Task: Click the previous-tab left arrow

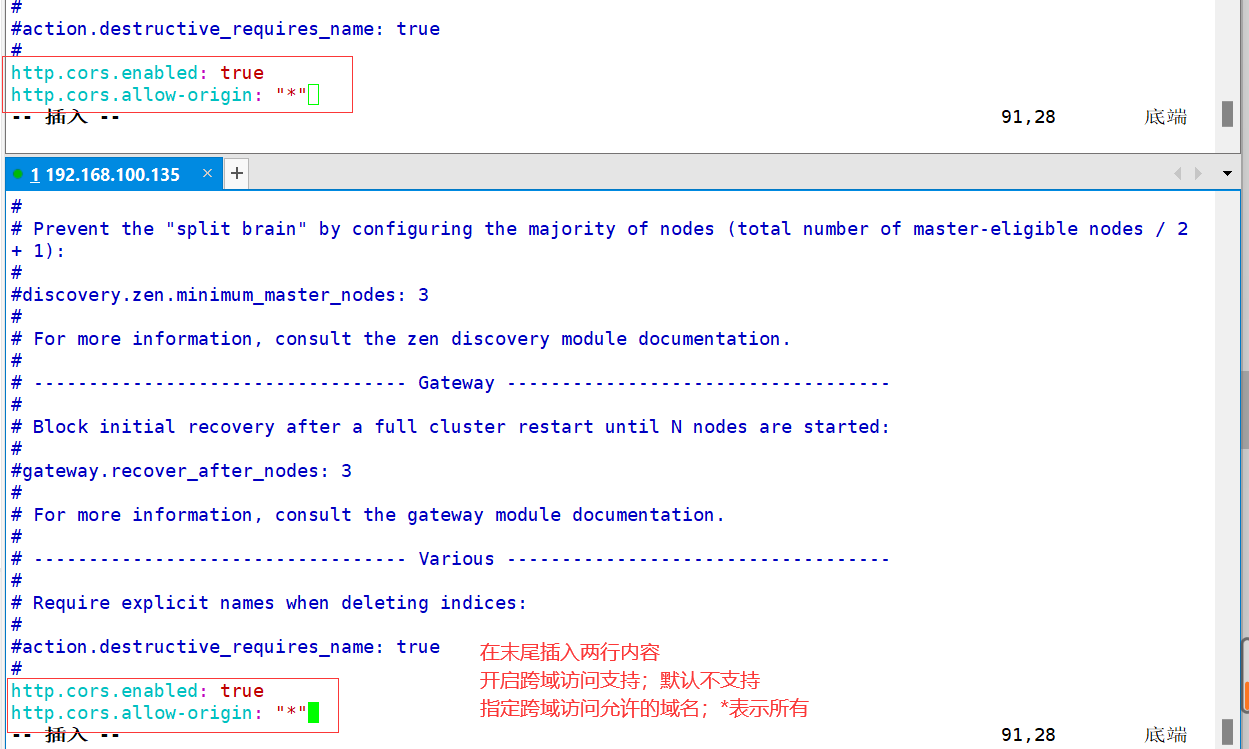Action: (1178, 173)
